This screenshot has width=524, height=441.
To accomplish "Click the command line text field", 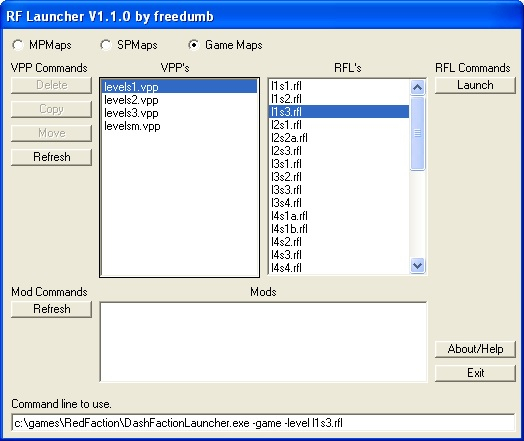I will click(x=263, y=423).
